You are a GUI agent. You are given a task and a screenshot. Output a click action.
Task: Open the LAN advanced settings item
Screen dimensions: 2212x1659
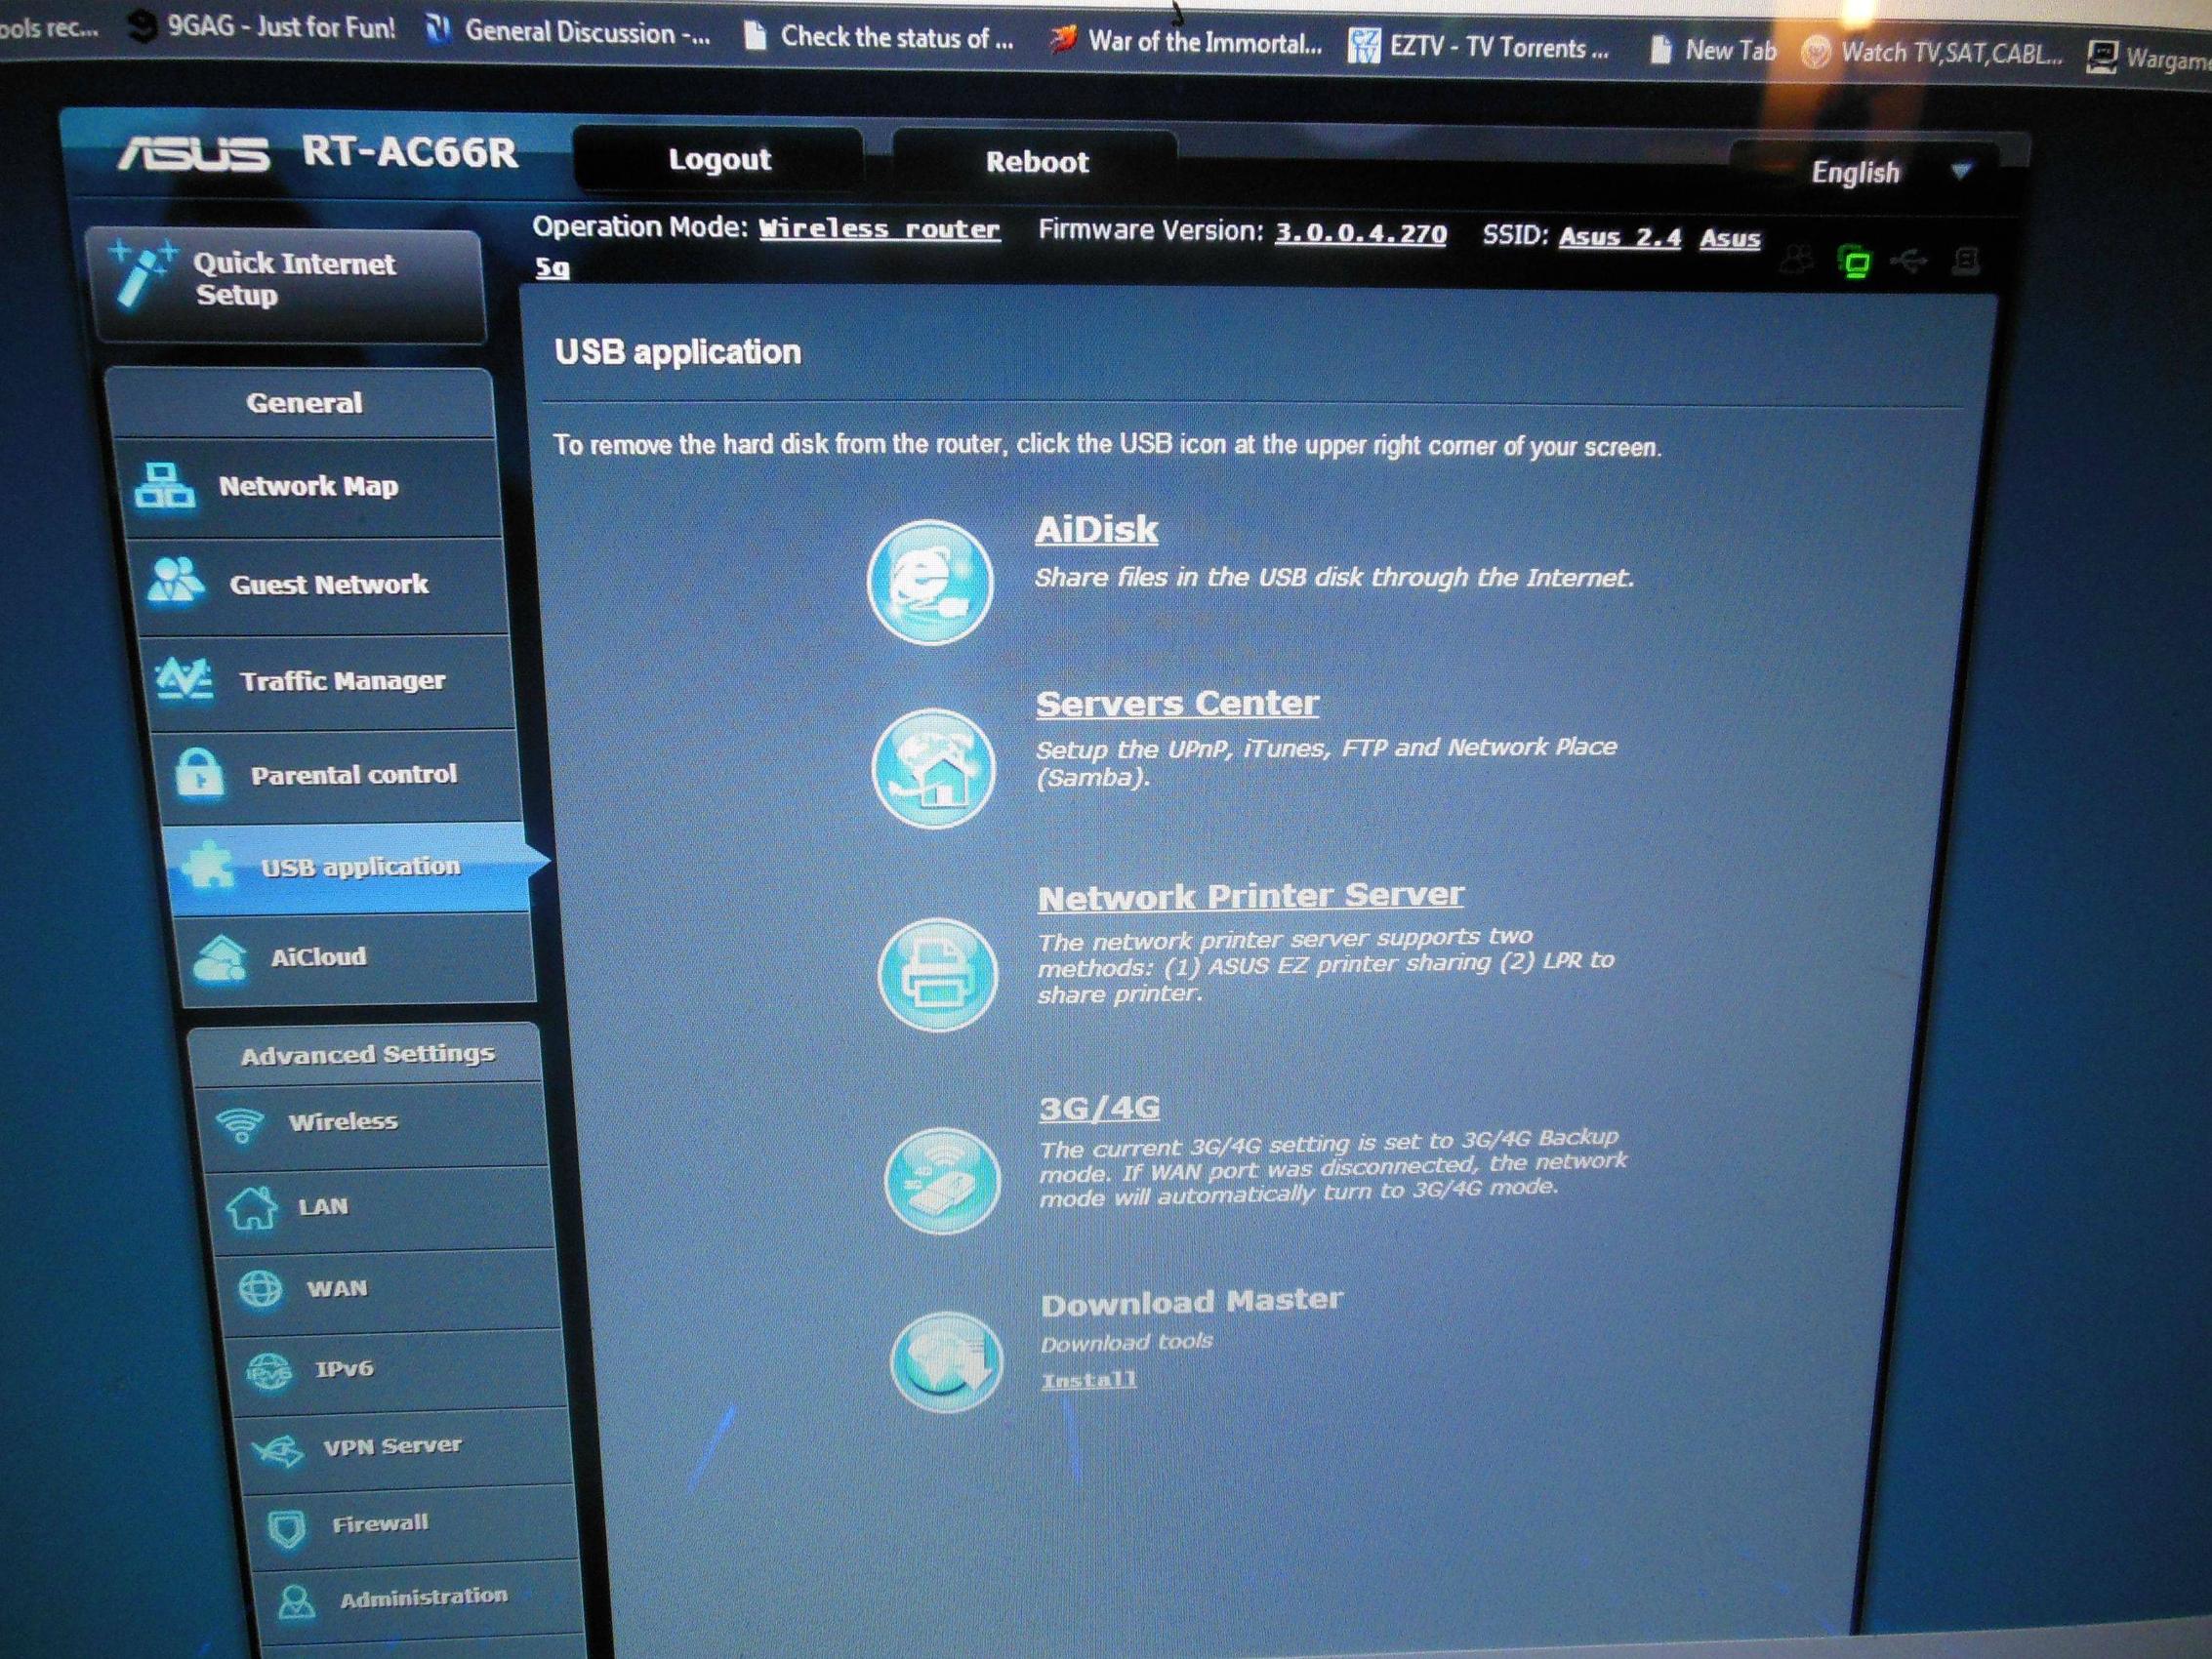[x=382, y=1207]
